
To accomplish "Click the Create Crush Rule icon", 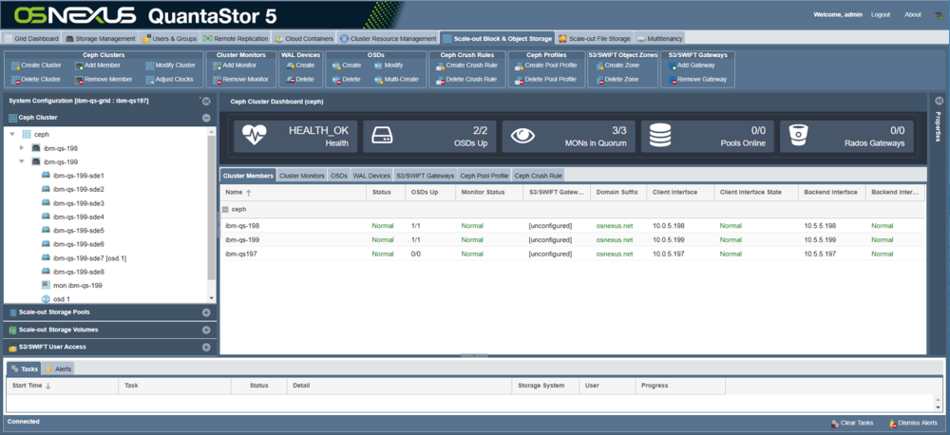I will pyautogui.click(x=440, y=65).
